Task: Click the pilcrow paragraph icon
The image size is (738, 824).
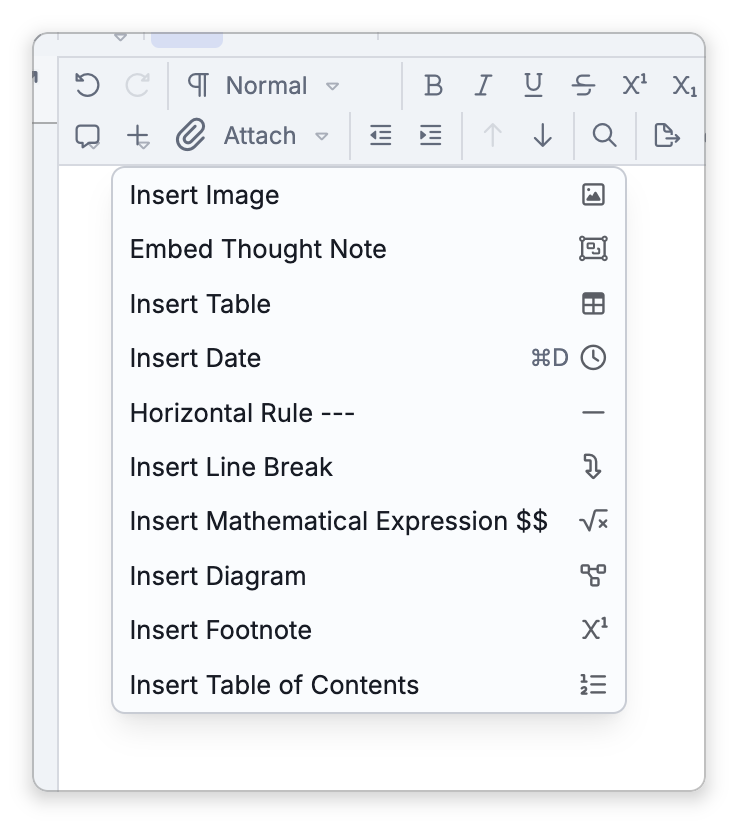Action: point(199,85)
